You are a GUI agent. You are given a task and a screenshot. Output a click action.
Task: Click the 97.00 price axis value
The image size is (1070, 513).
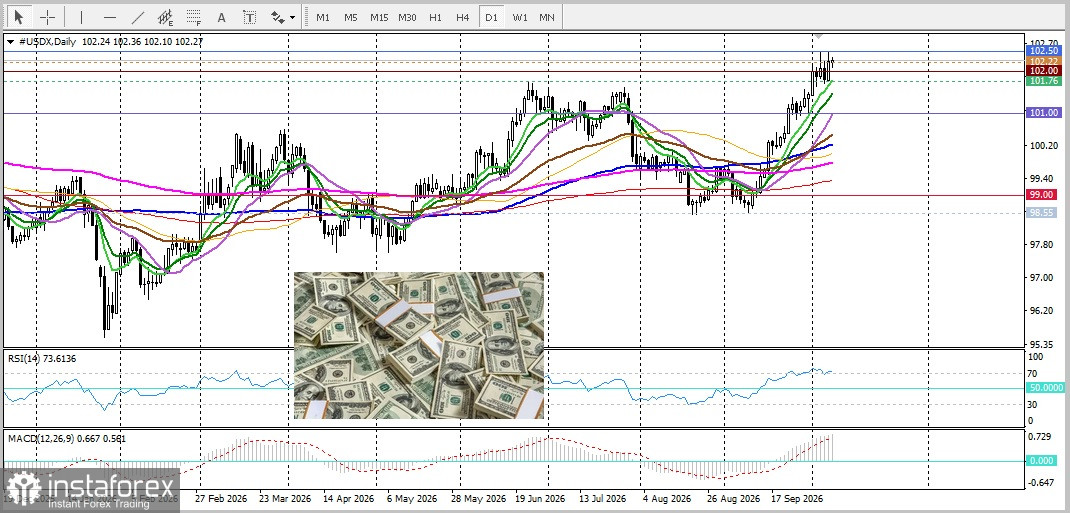[x=1043, y=277]
